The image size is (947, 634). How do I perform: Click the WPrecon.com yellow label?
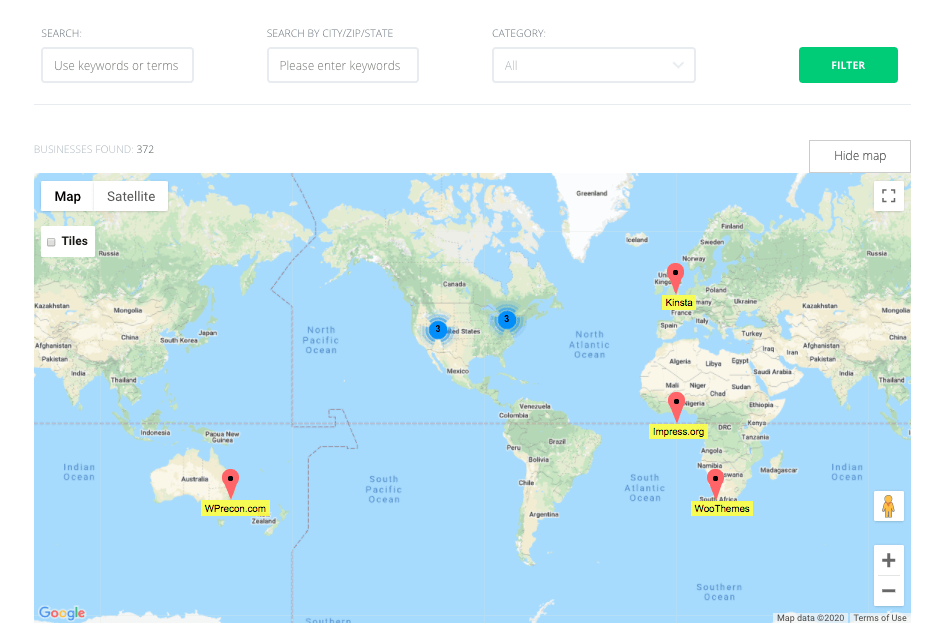(235, 508)
